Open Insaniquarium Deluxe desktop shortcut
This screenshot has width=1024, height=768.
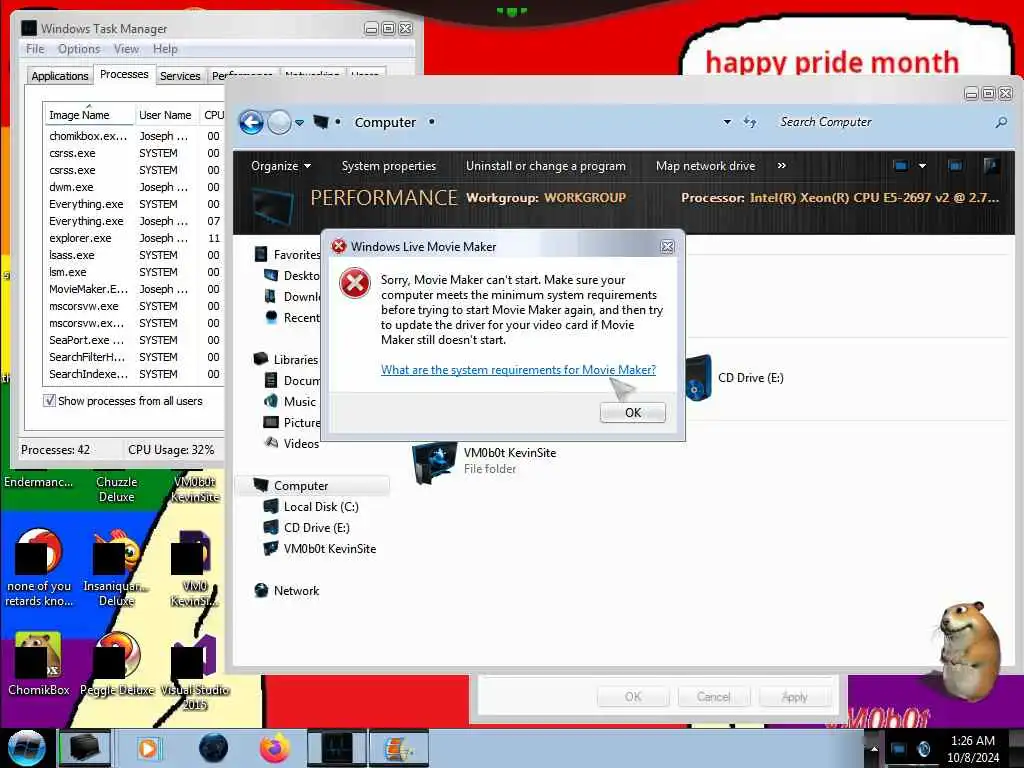(x=117, y=568)
